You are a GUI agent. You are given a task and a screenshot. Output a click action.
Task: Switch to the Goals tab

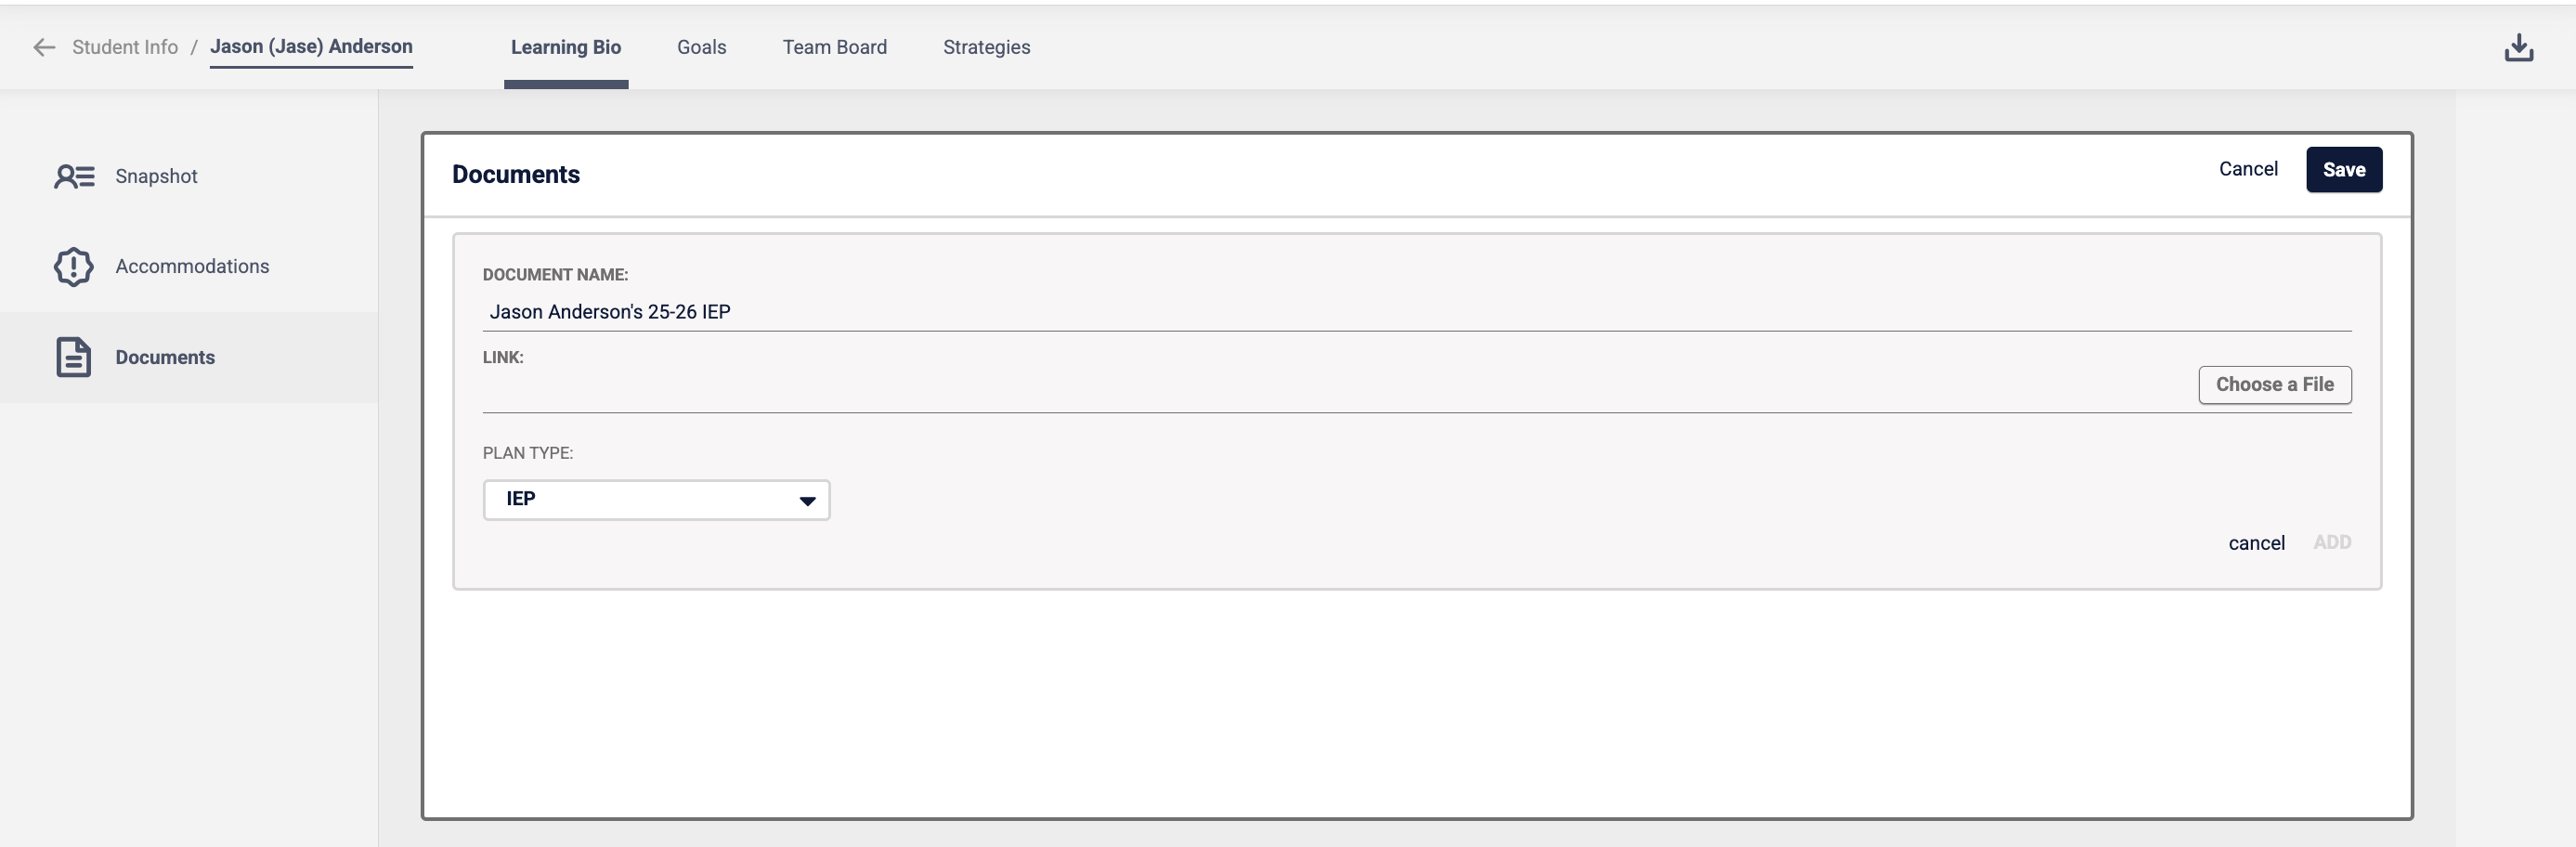click(x=701, y=47)
